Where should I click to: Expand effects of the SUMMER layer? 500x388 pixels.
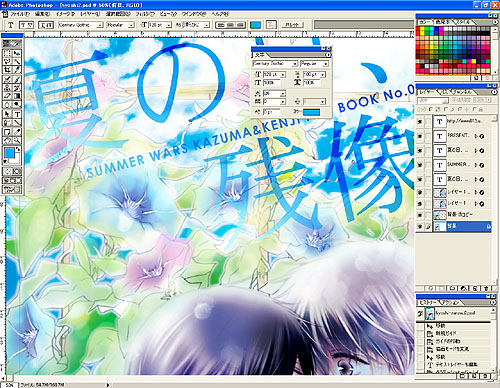[476, 165]
